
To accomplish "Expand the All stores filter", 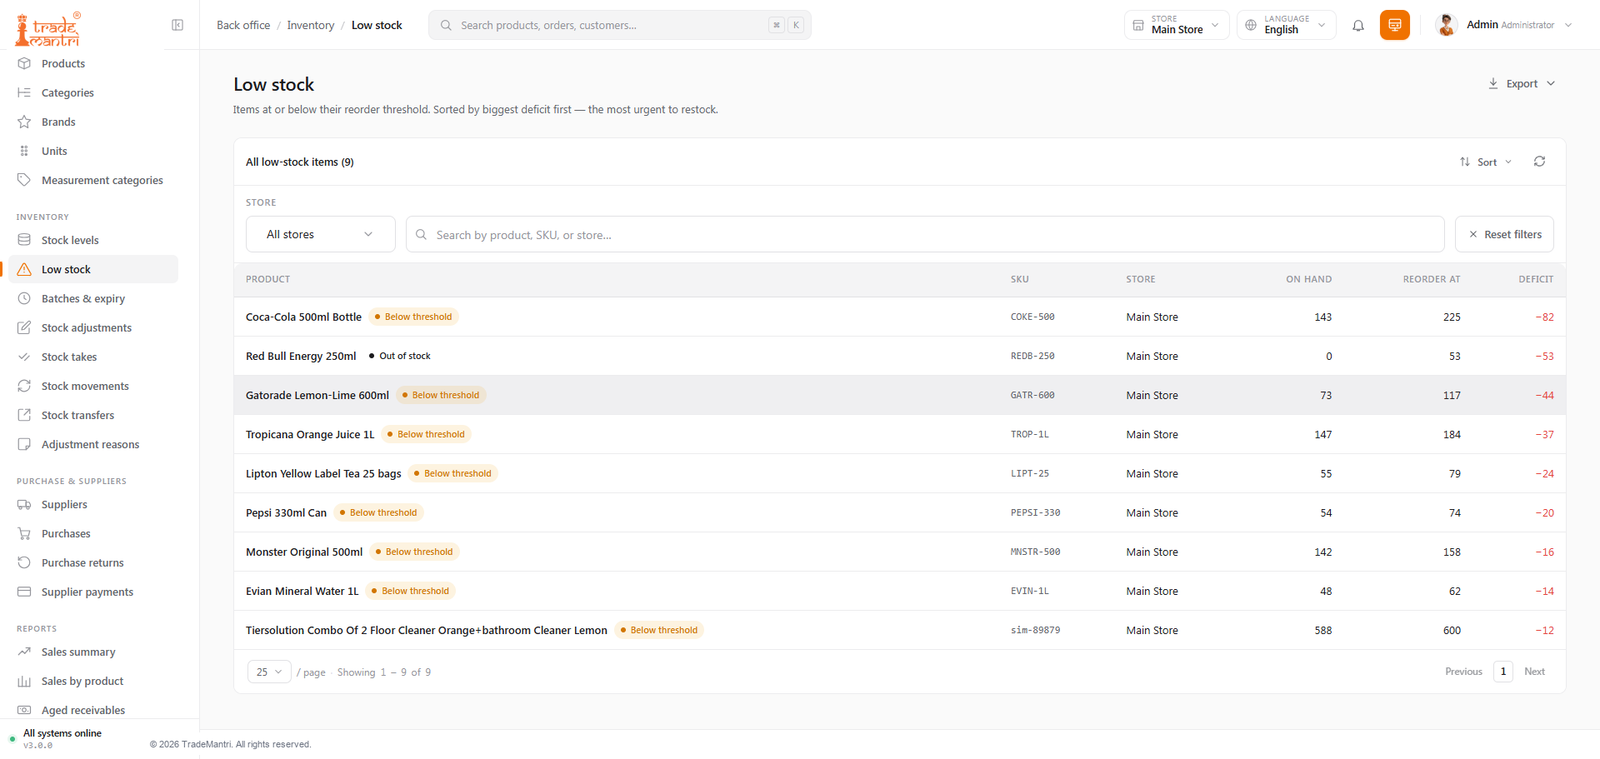I will coord(320,234).
